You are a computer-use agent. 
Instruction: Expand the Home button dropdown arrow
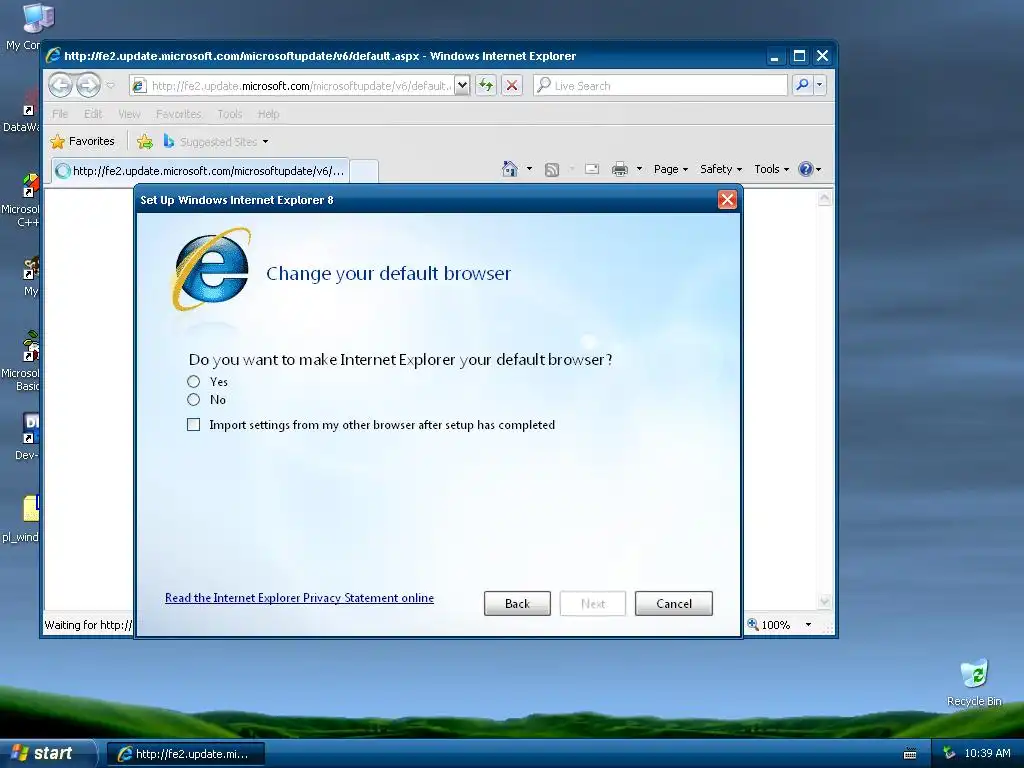coord(529,169)
